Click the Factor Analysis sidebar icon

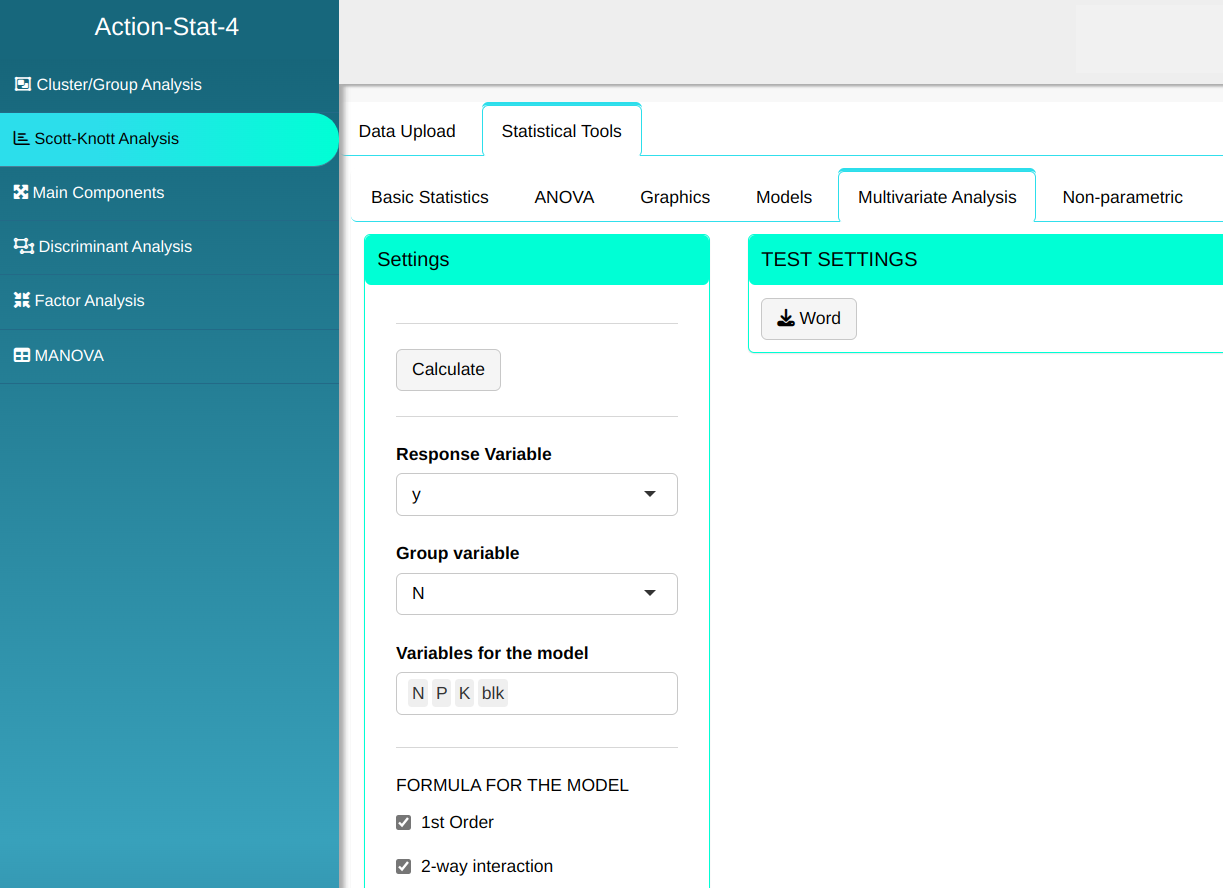coord(21,301)
